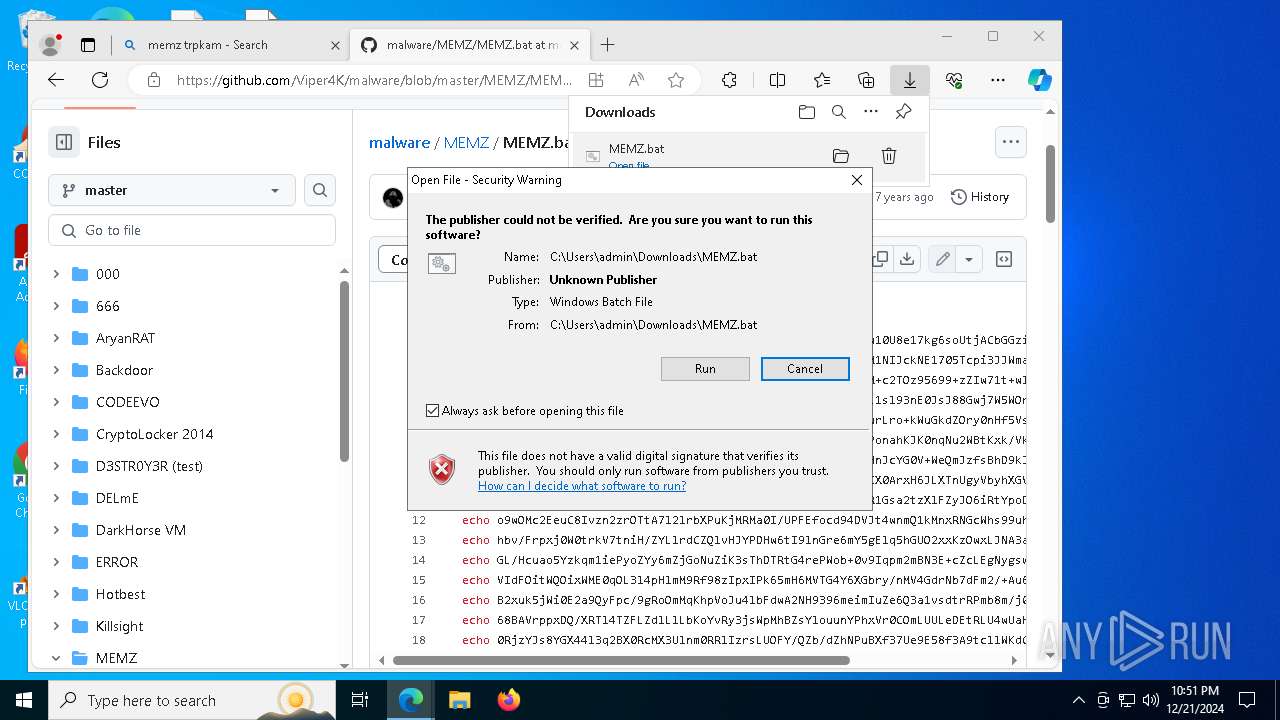Click the Go to file input field
This screenshot has width=1280, height=720.
coord(192,230)
